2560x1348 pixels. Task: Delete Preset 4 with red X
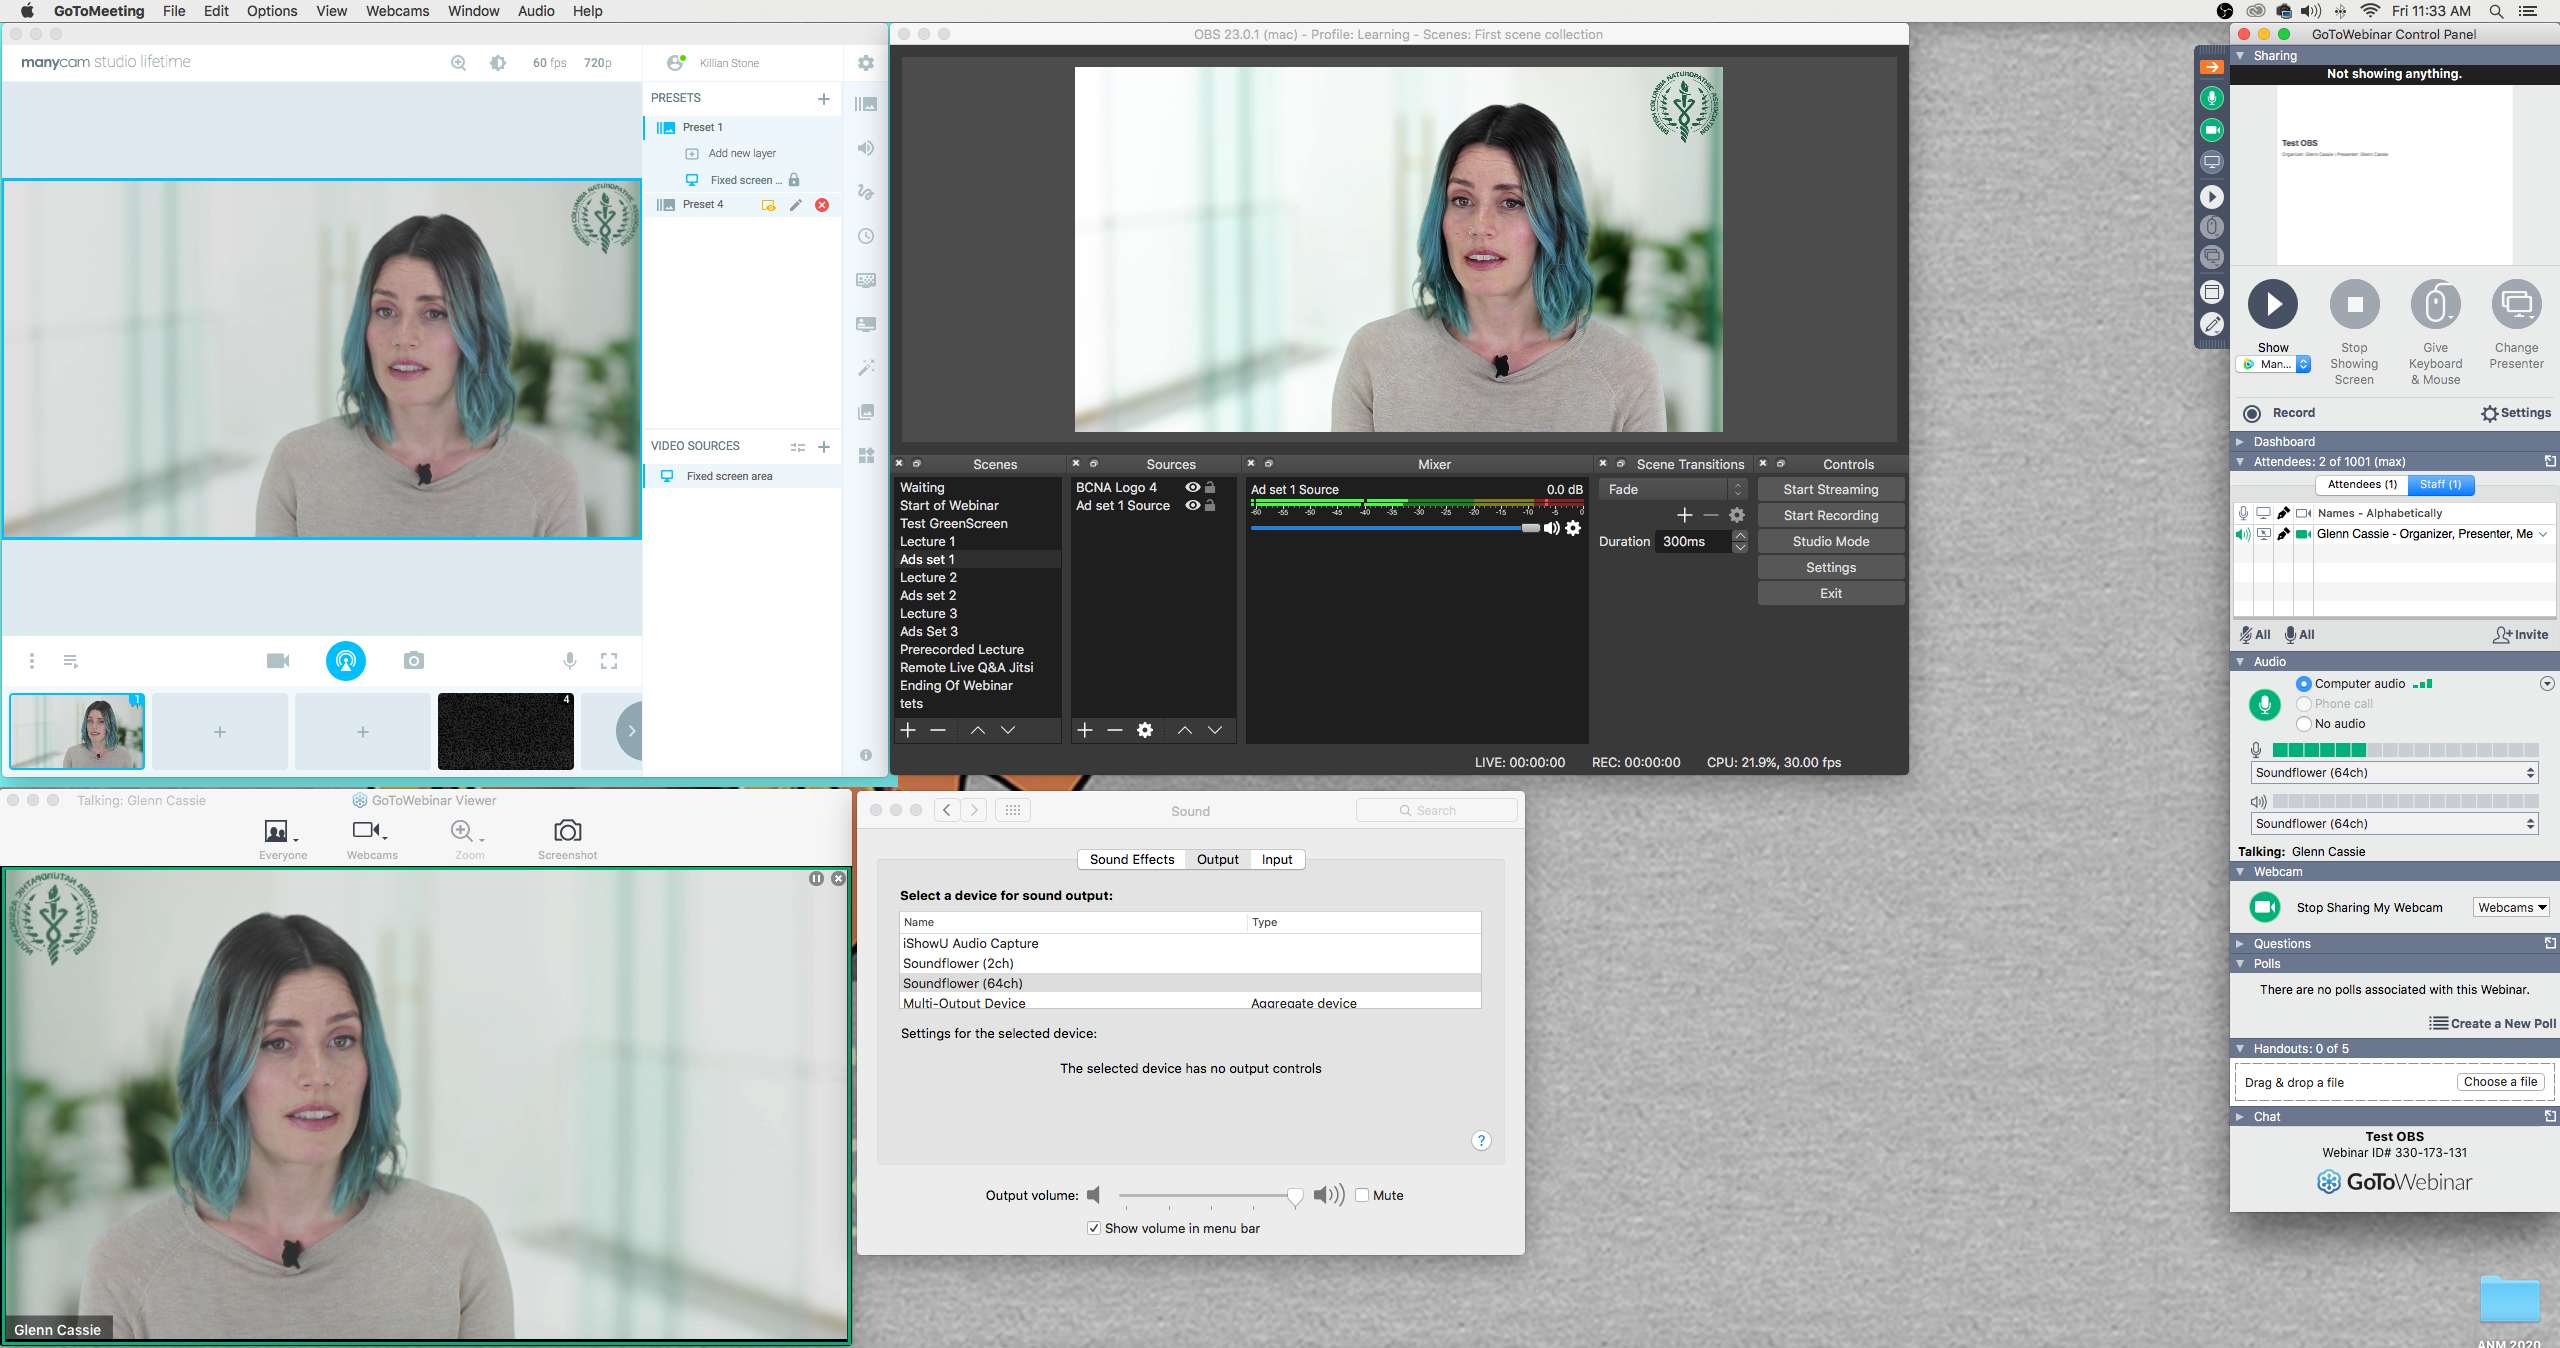point(822,205)
